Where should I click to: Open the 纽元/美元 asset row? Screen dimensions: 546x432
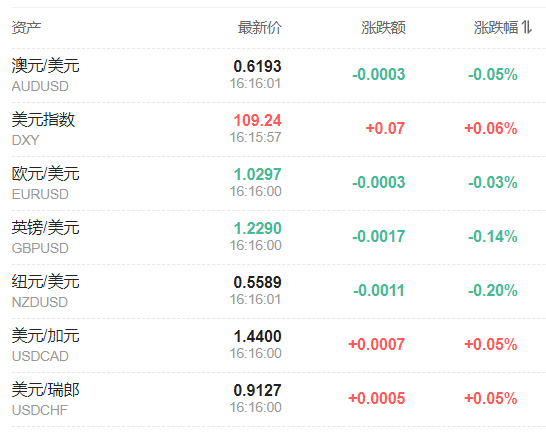279,291
